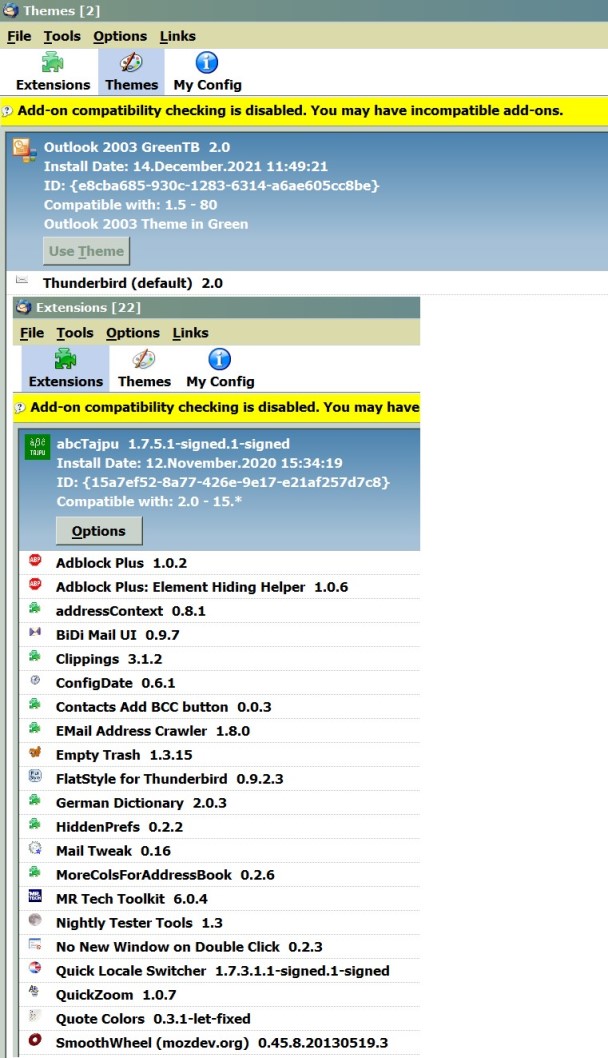Click the Empty Trash extension icon
Screen dimensions: 608x1058
[x=35, y=752]
